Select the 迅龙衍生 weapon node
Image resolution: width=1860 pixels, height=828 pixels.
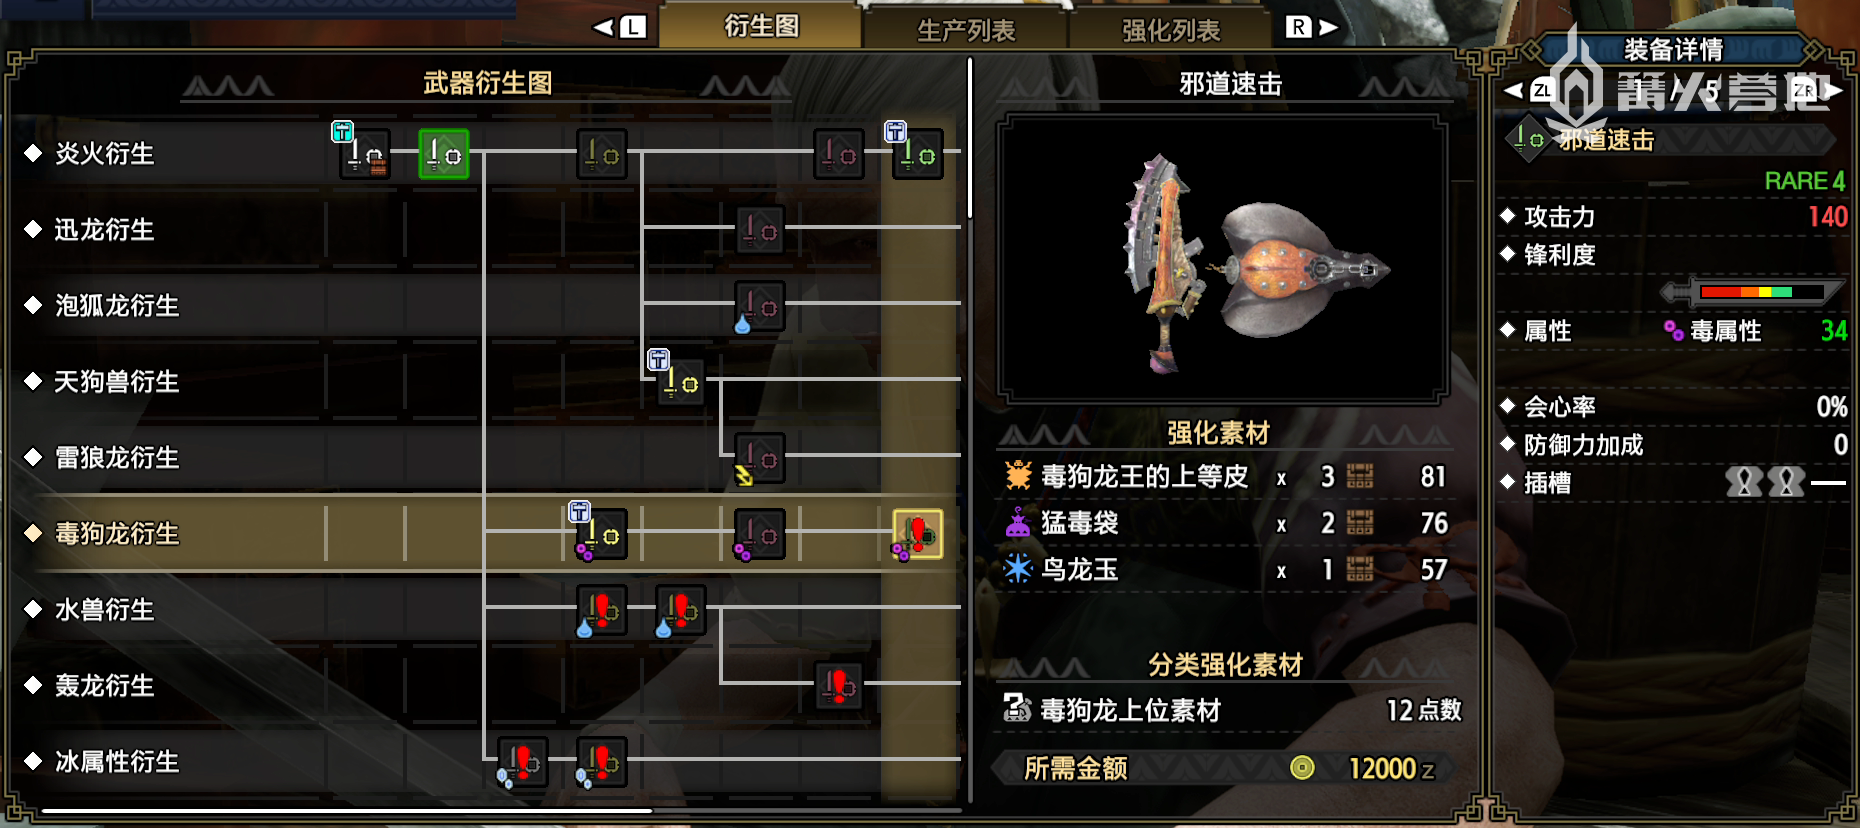(760, 230)
